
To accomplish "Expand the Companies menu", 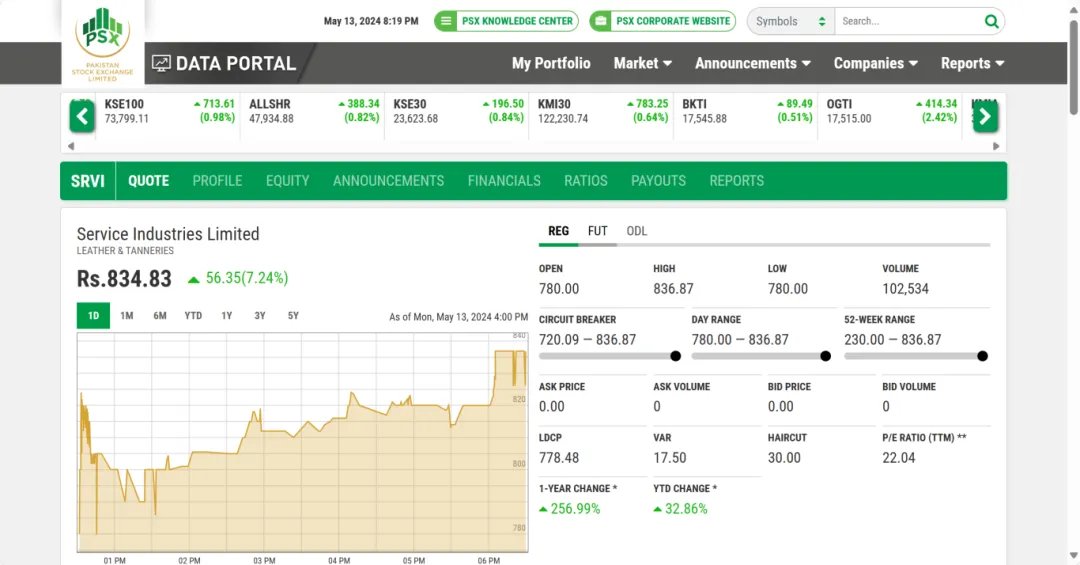I will tap(875, 63).
